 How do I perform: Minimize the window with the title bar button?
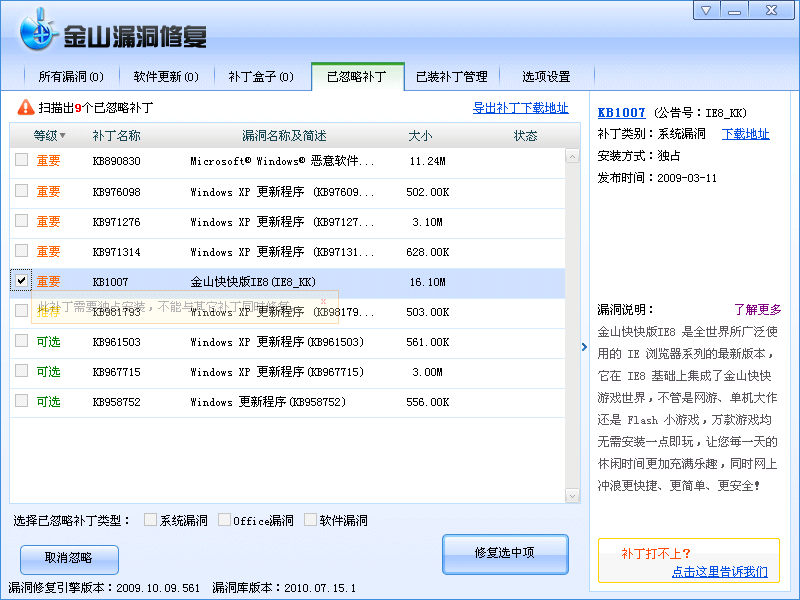[x=734, y=10]
